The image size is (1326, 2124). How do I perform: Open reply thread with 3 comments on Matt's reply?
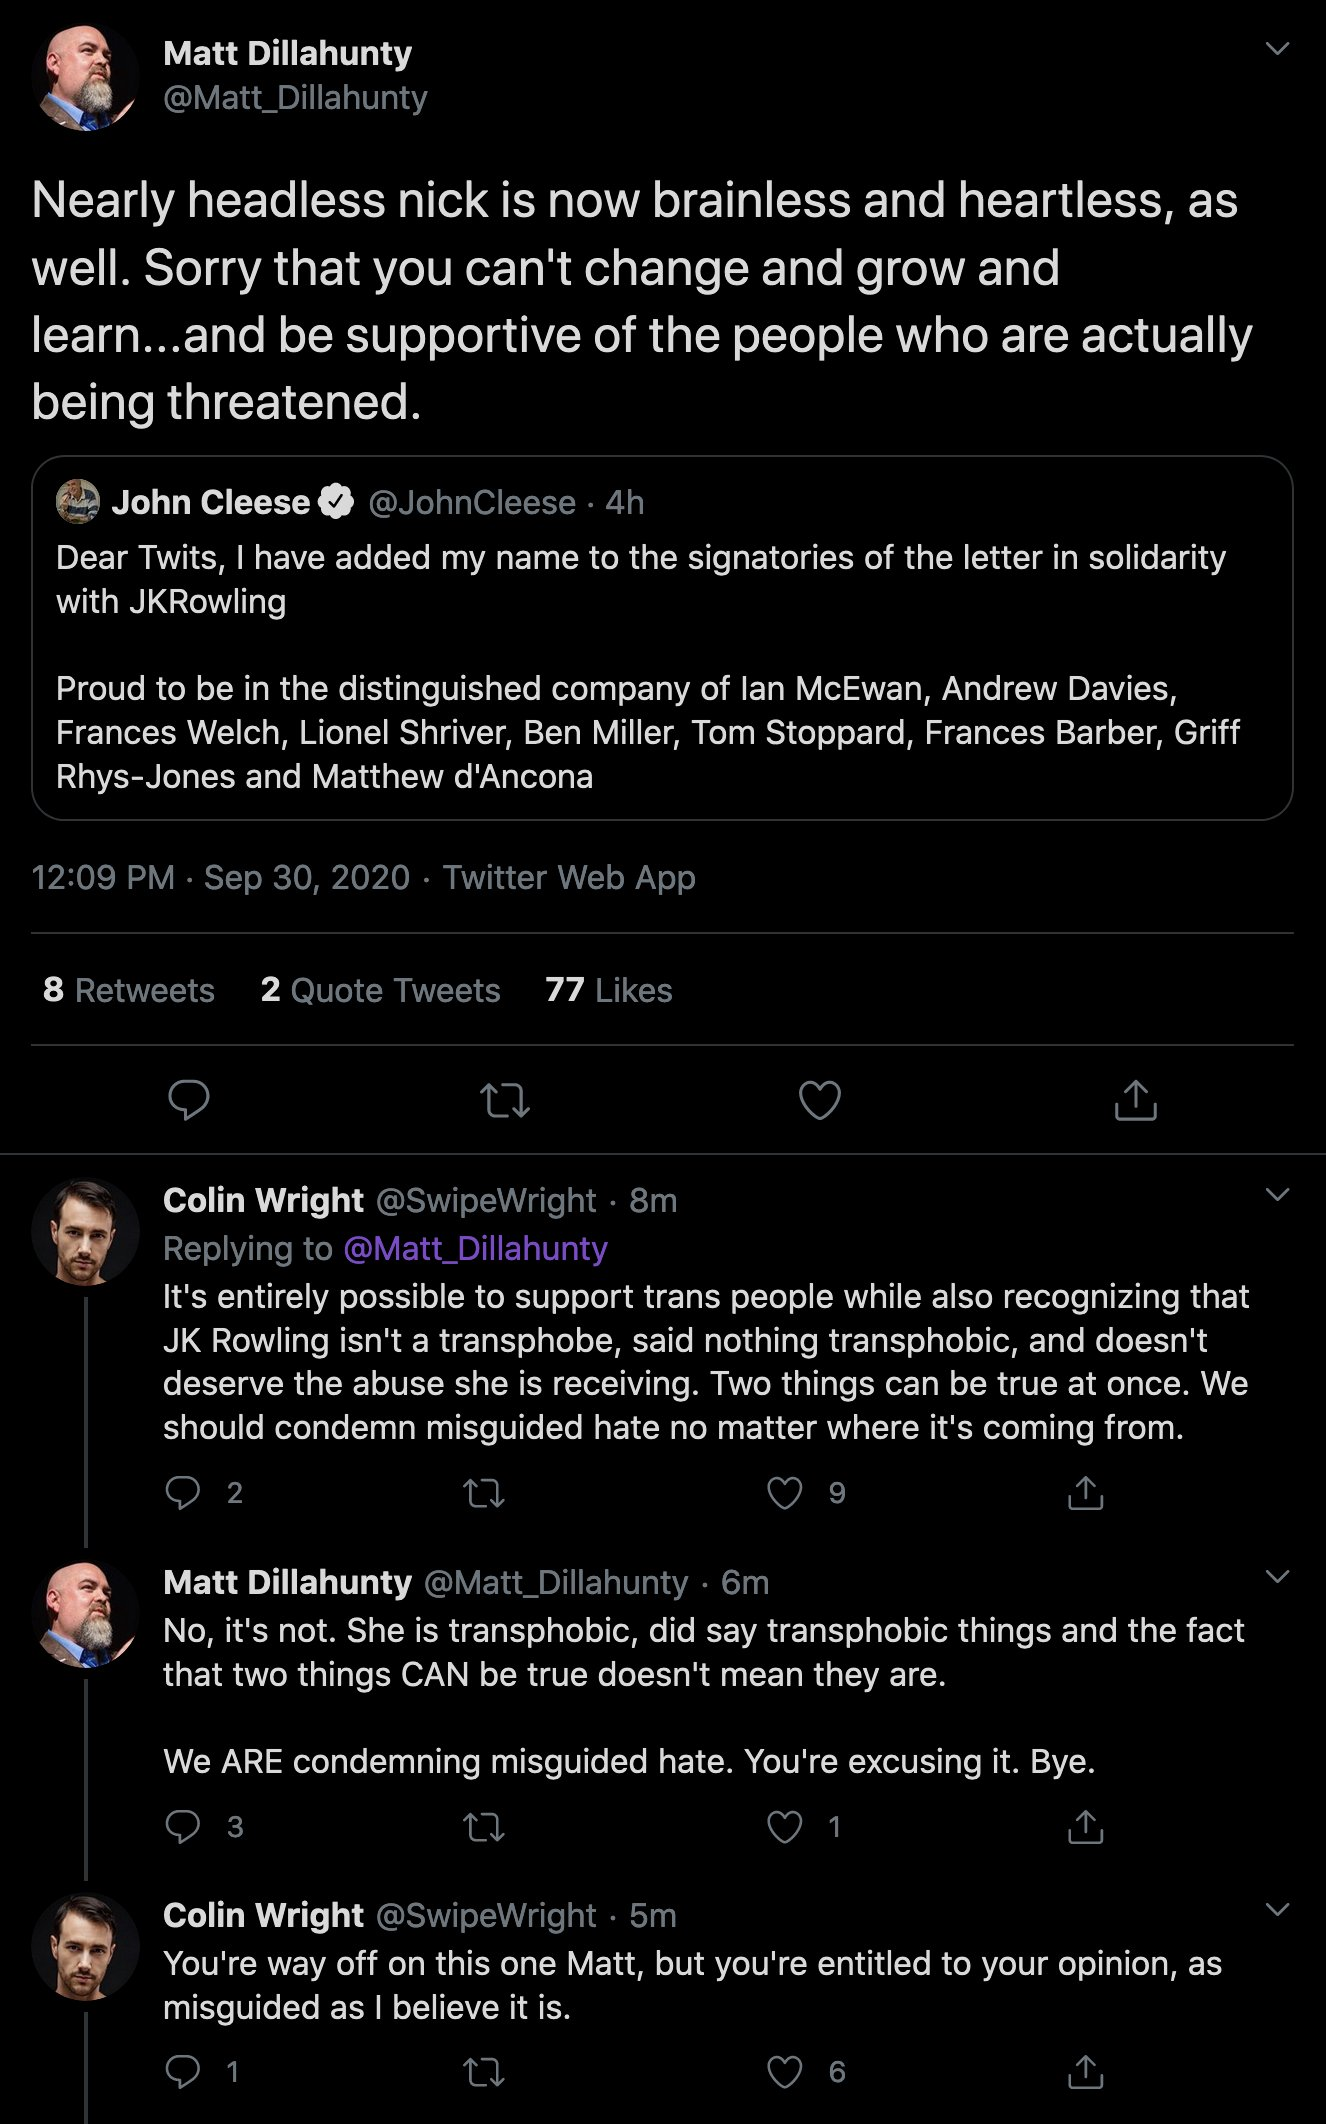click(183, 1827)
